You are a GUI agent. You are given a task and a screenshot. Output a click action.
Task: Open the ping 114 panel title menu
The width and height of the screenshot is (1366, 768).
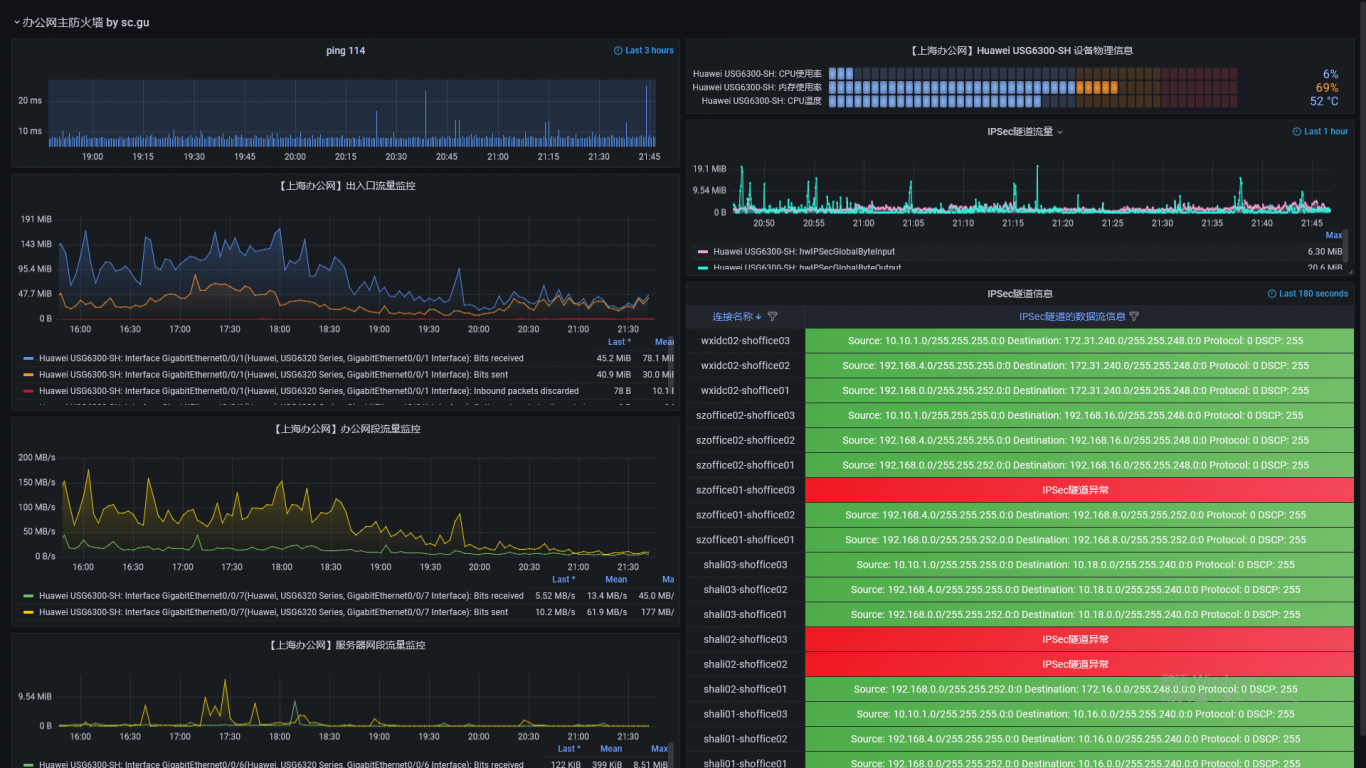click(x=345, y=50)
